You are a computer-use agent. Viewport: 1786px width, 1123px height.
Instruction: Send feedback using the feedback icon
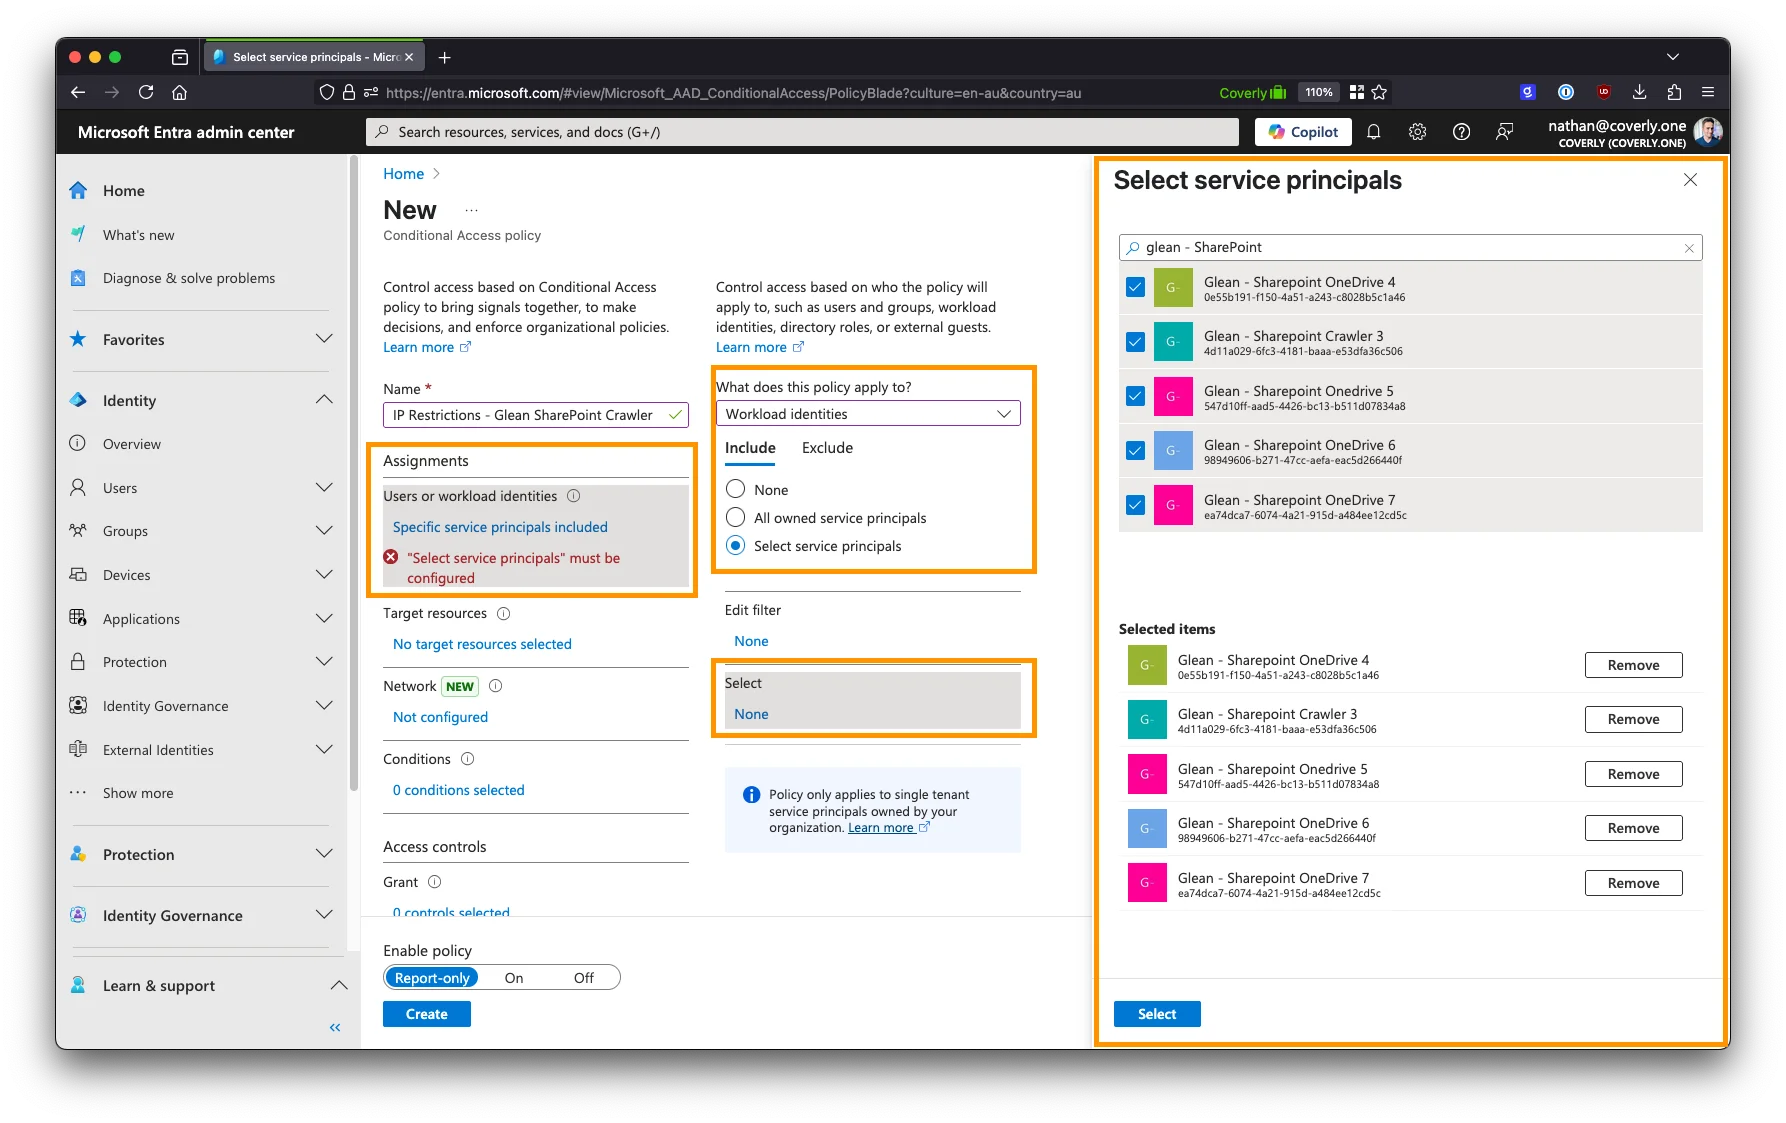point(1504,131)
